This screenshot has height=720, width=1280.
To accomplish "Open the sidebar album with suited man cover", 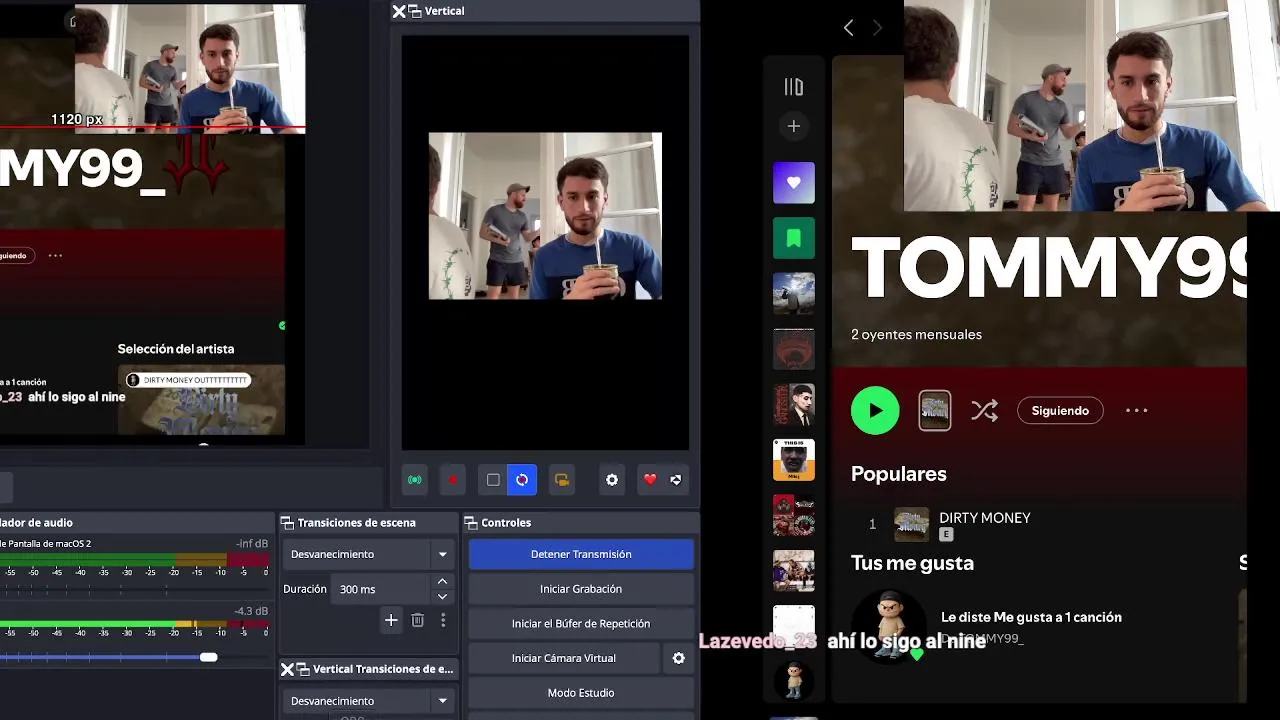I will pos(794,404).
